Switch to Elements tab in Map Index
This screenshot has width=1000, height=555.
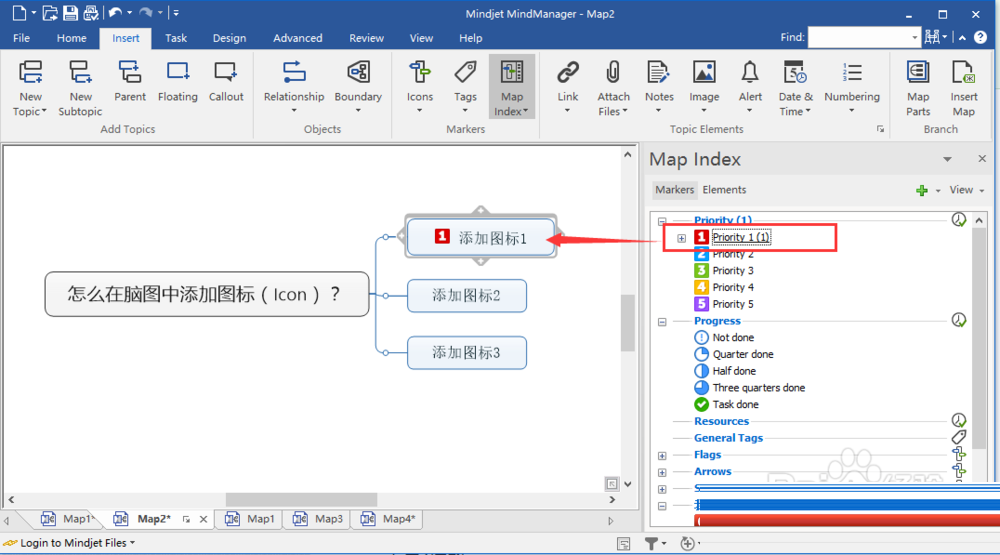(724, 190)
